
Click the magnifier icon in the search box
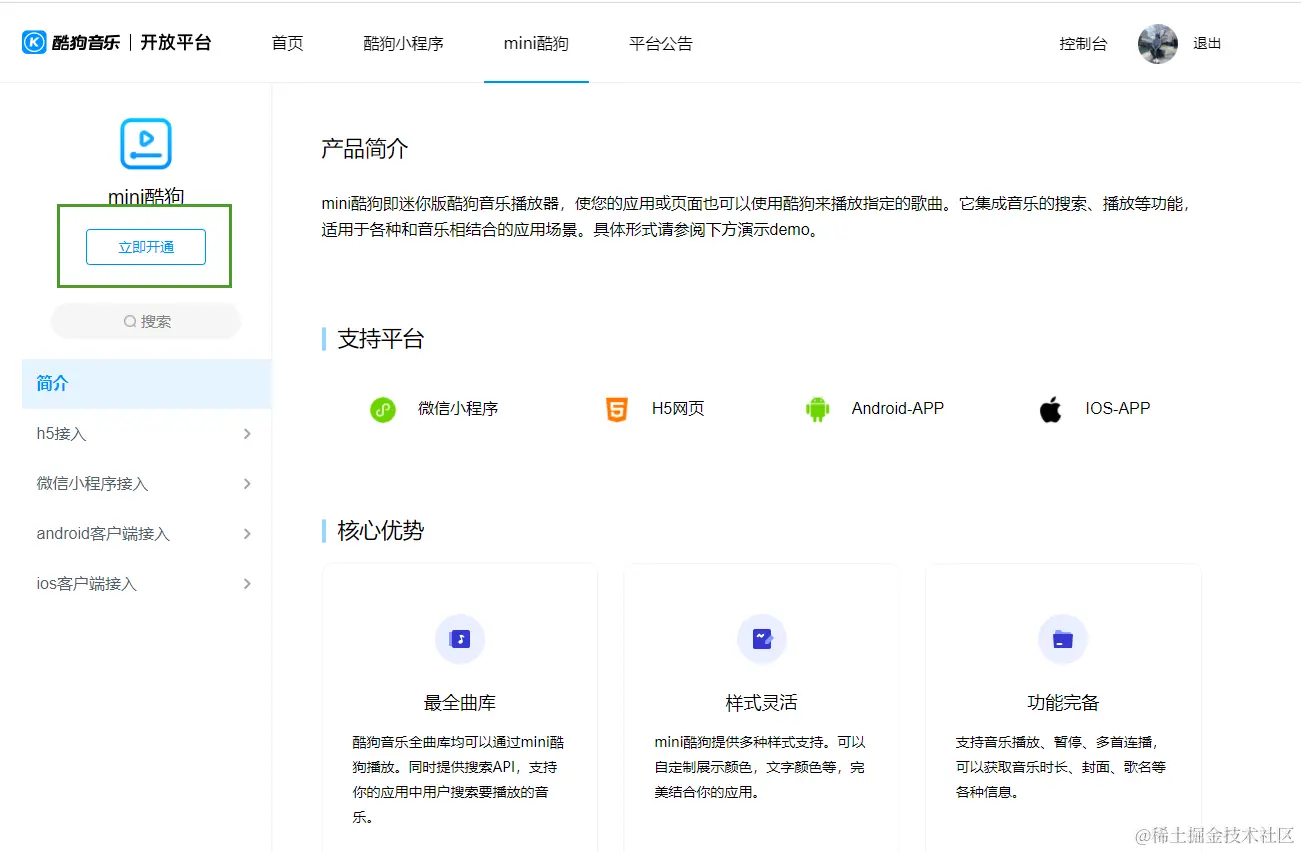[x=129, y=321]
